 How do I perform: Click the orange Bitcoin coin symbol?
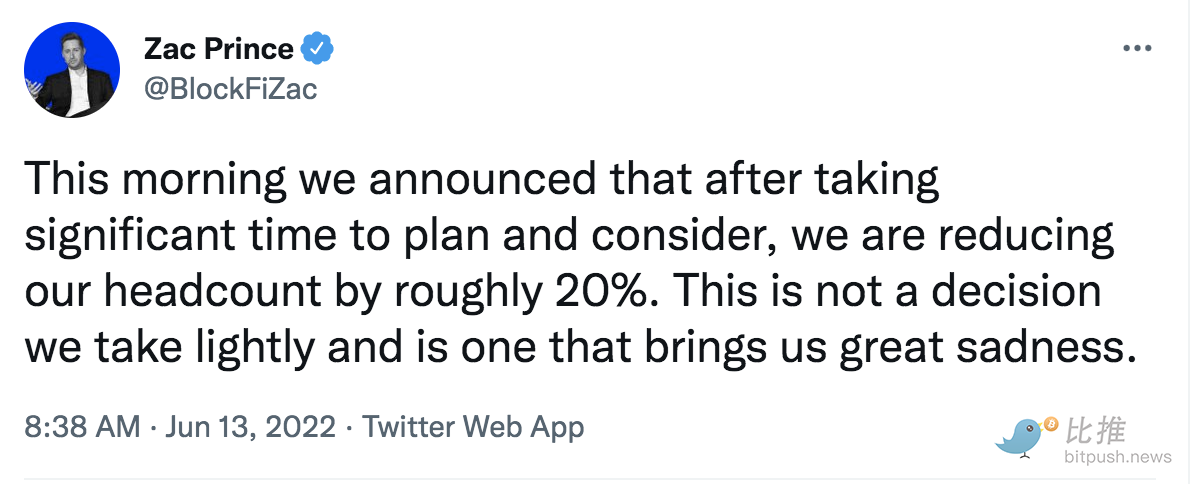pyautogui.click(x=1051, y=424)
